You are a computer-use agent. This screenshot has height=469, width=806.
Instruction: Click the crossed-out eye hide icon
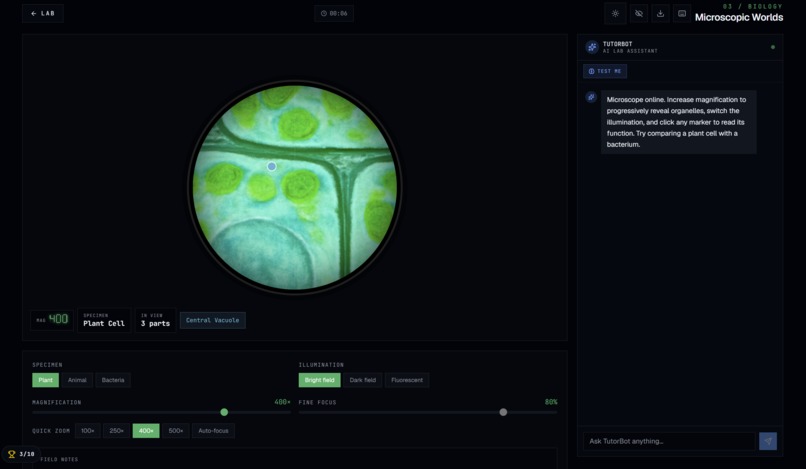click(x=638, y=14)
